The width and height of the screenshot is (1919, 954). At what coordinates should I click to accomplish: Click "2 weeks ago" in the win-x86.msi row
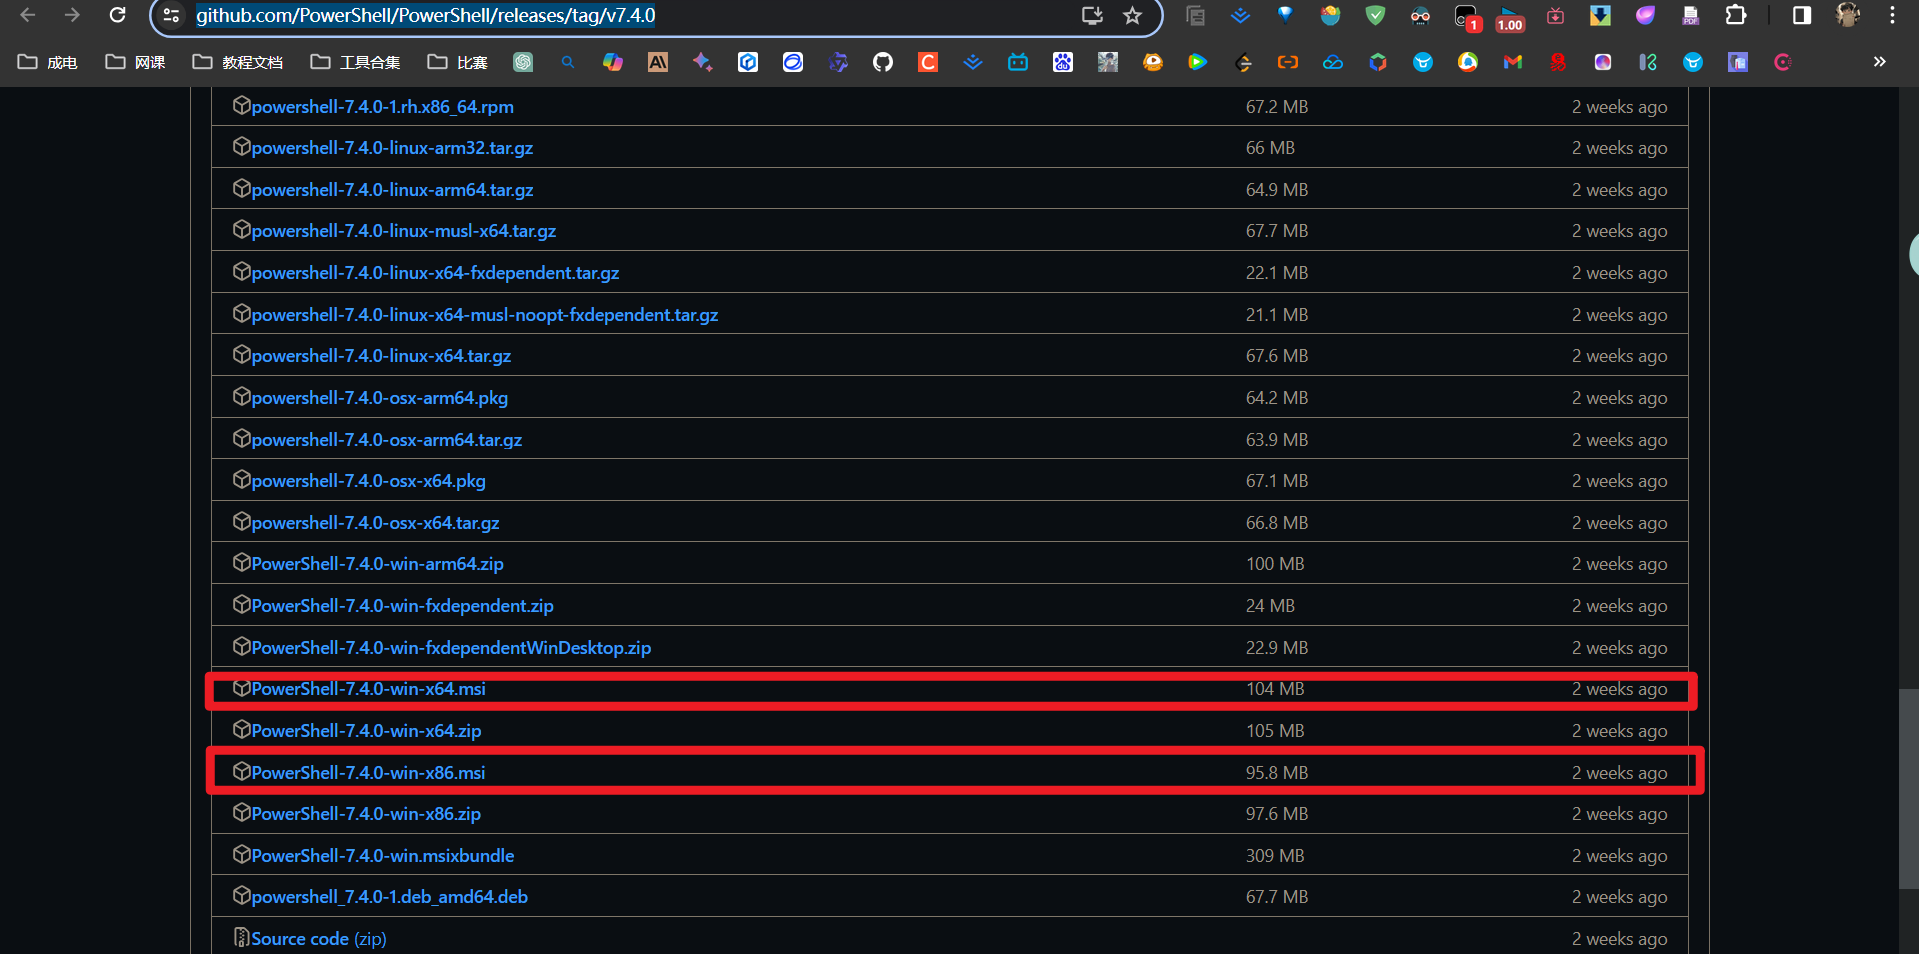(1619, 773)
